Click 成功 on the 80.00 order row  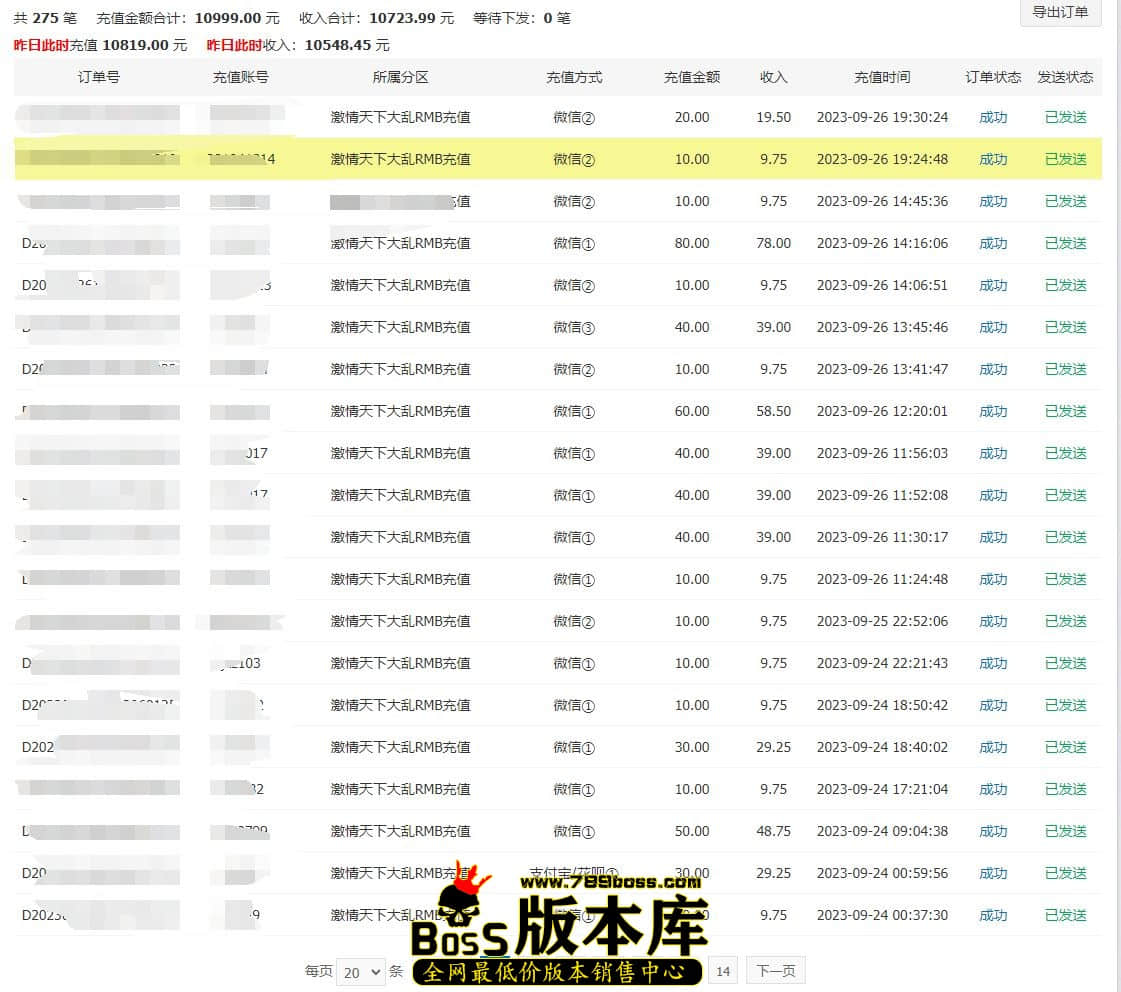click(992, 243)
